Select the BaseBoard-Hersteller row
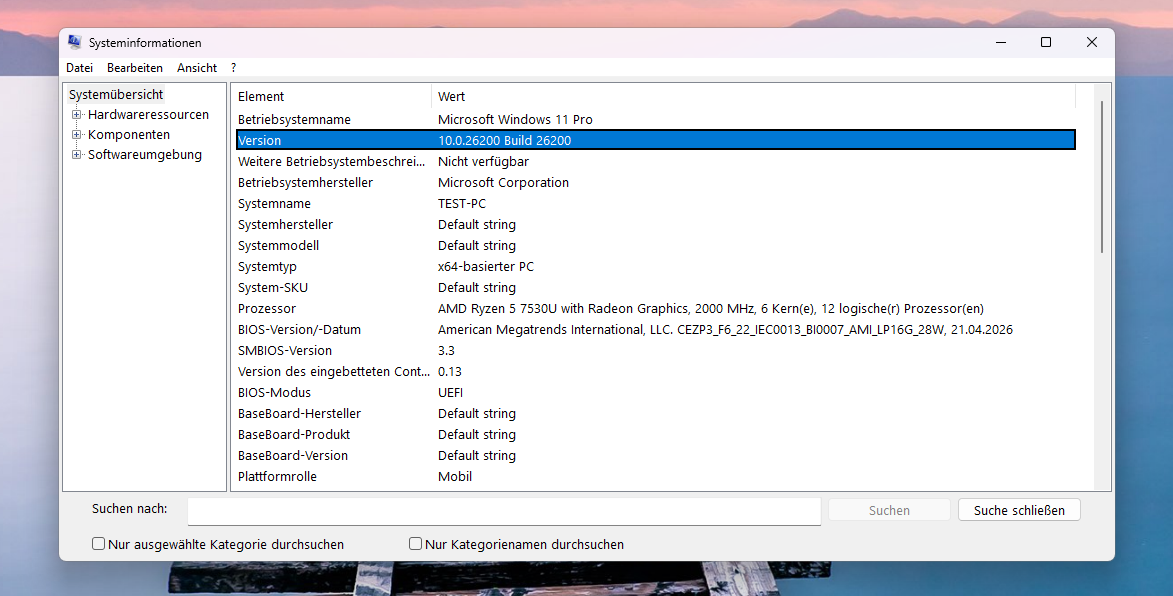The image size is (1173, 596). 656,413
